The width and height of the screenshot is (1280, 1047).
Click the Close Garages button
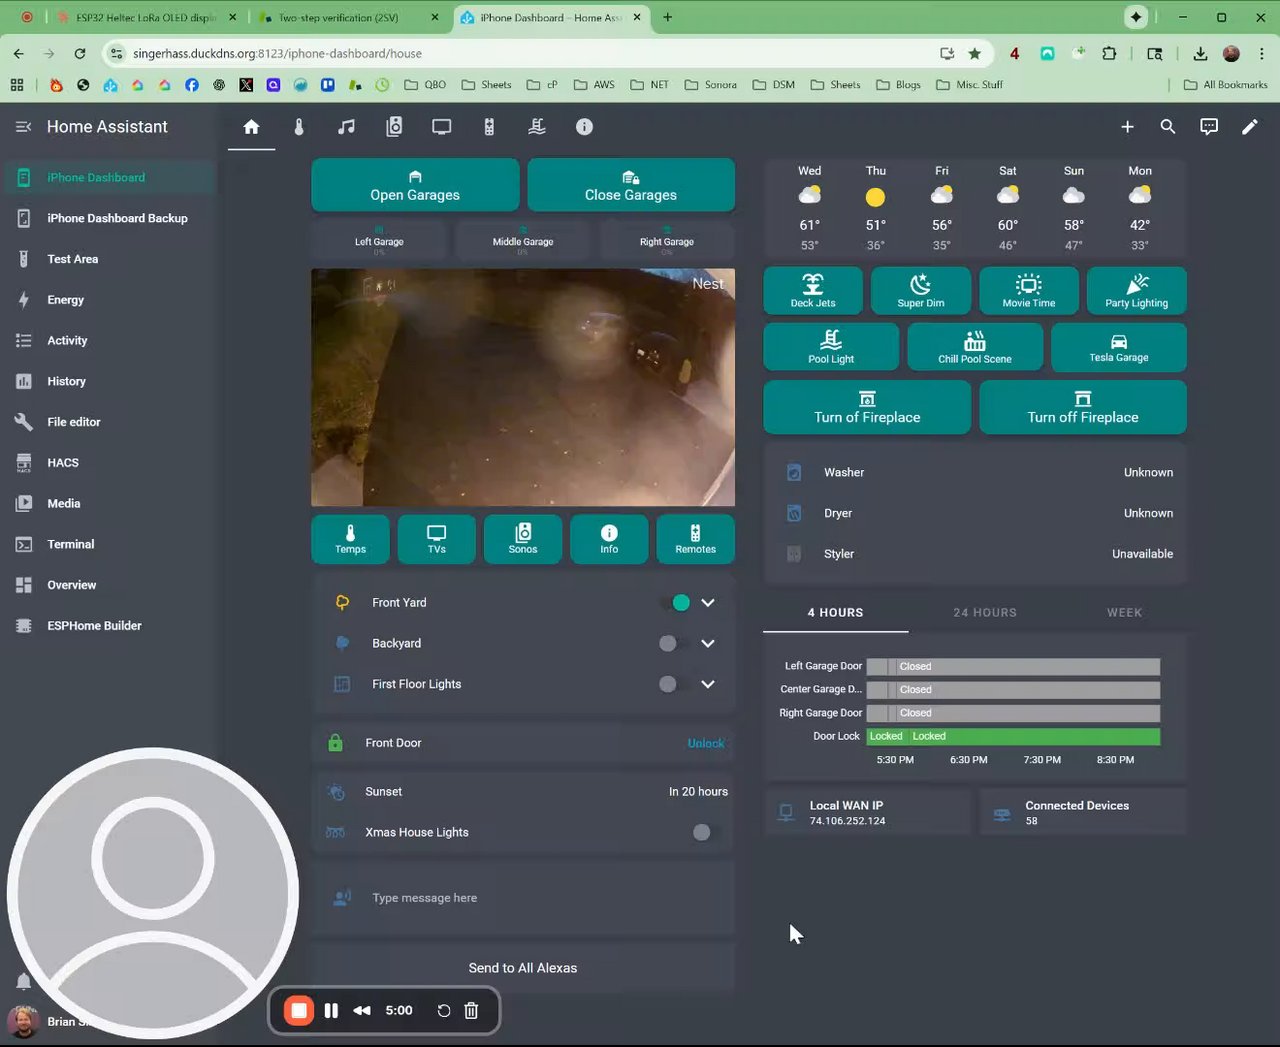631,185
